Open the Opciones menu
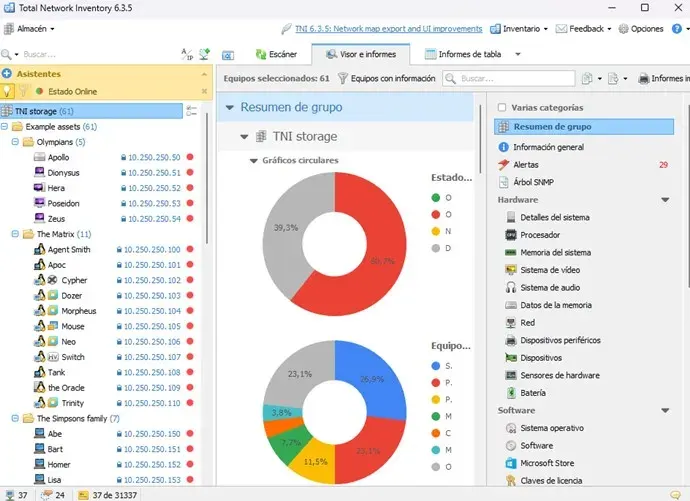Screen dimensions: 690x501 point(641,29)
